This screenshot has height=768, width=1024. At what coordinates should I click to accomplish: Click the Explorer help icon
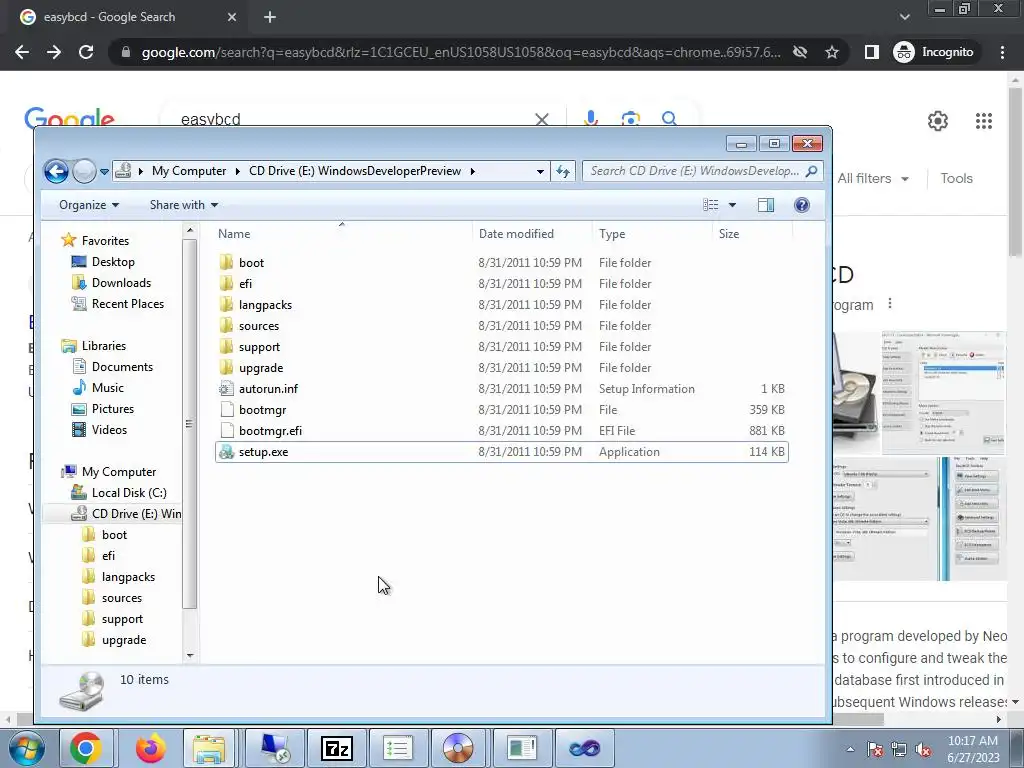pos(801,205)
